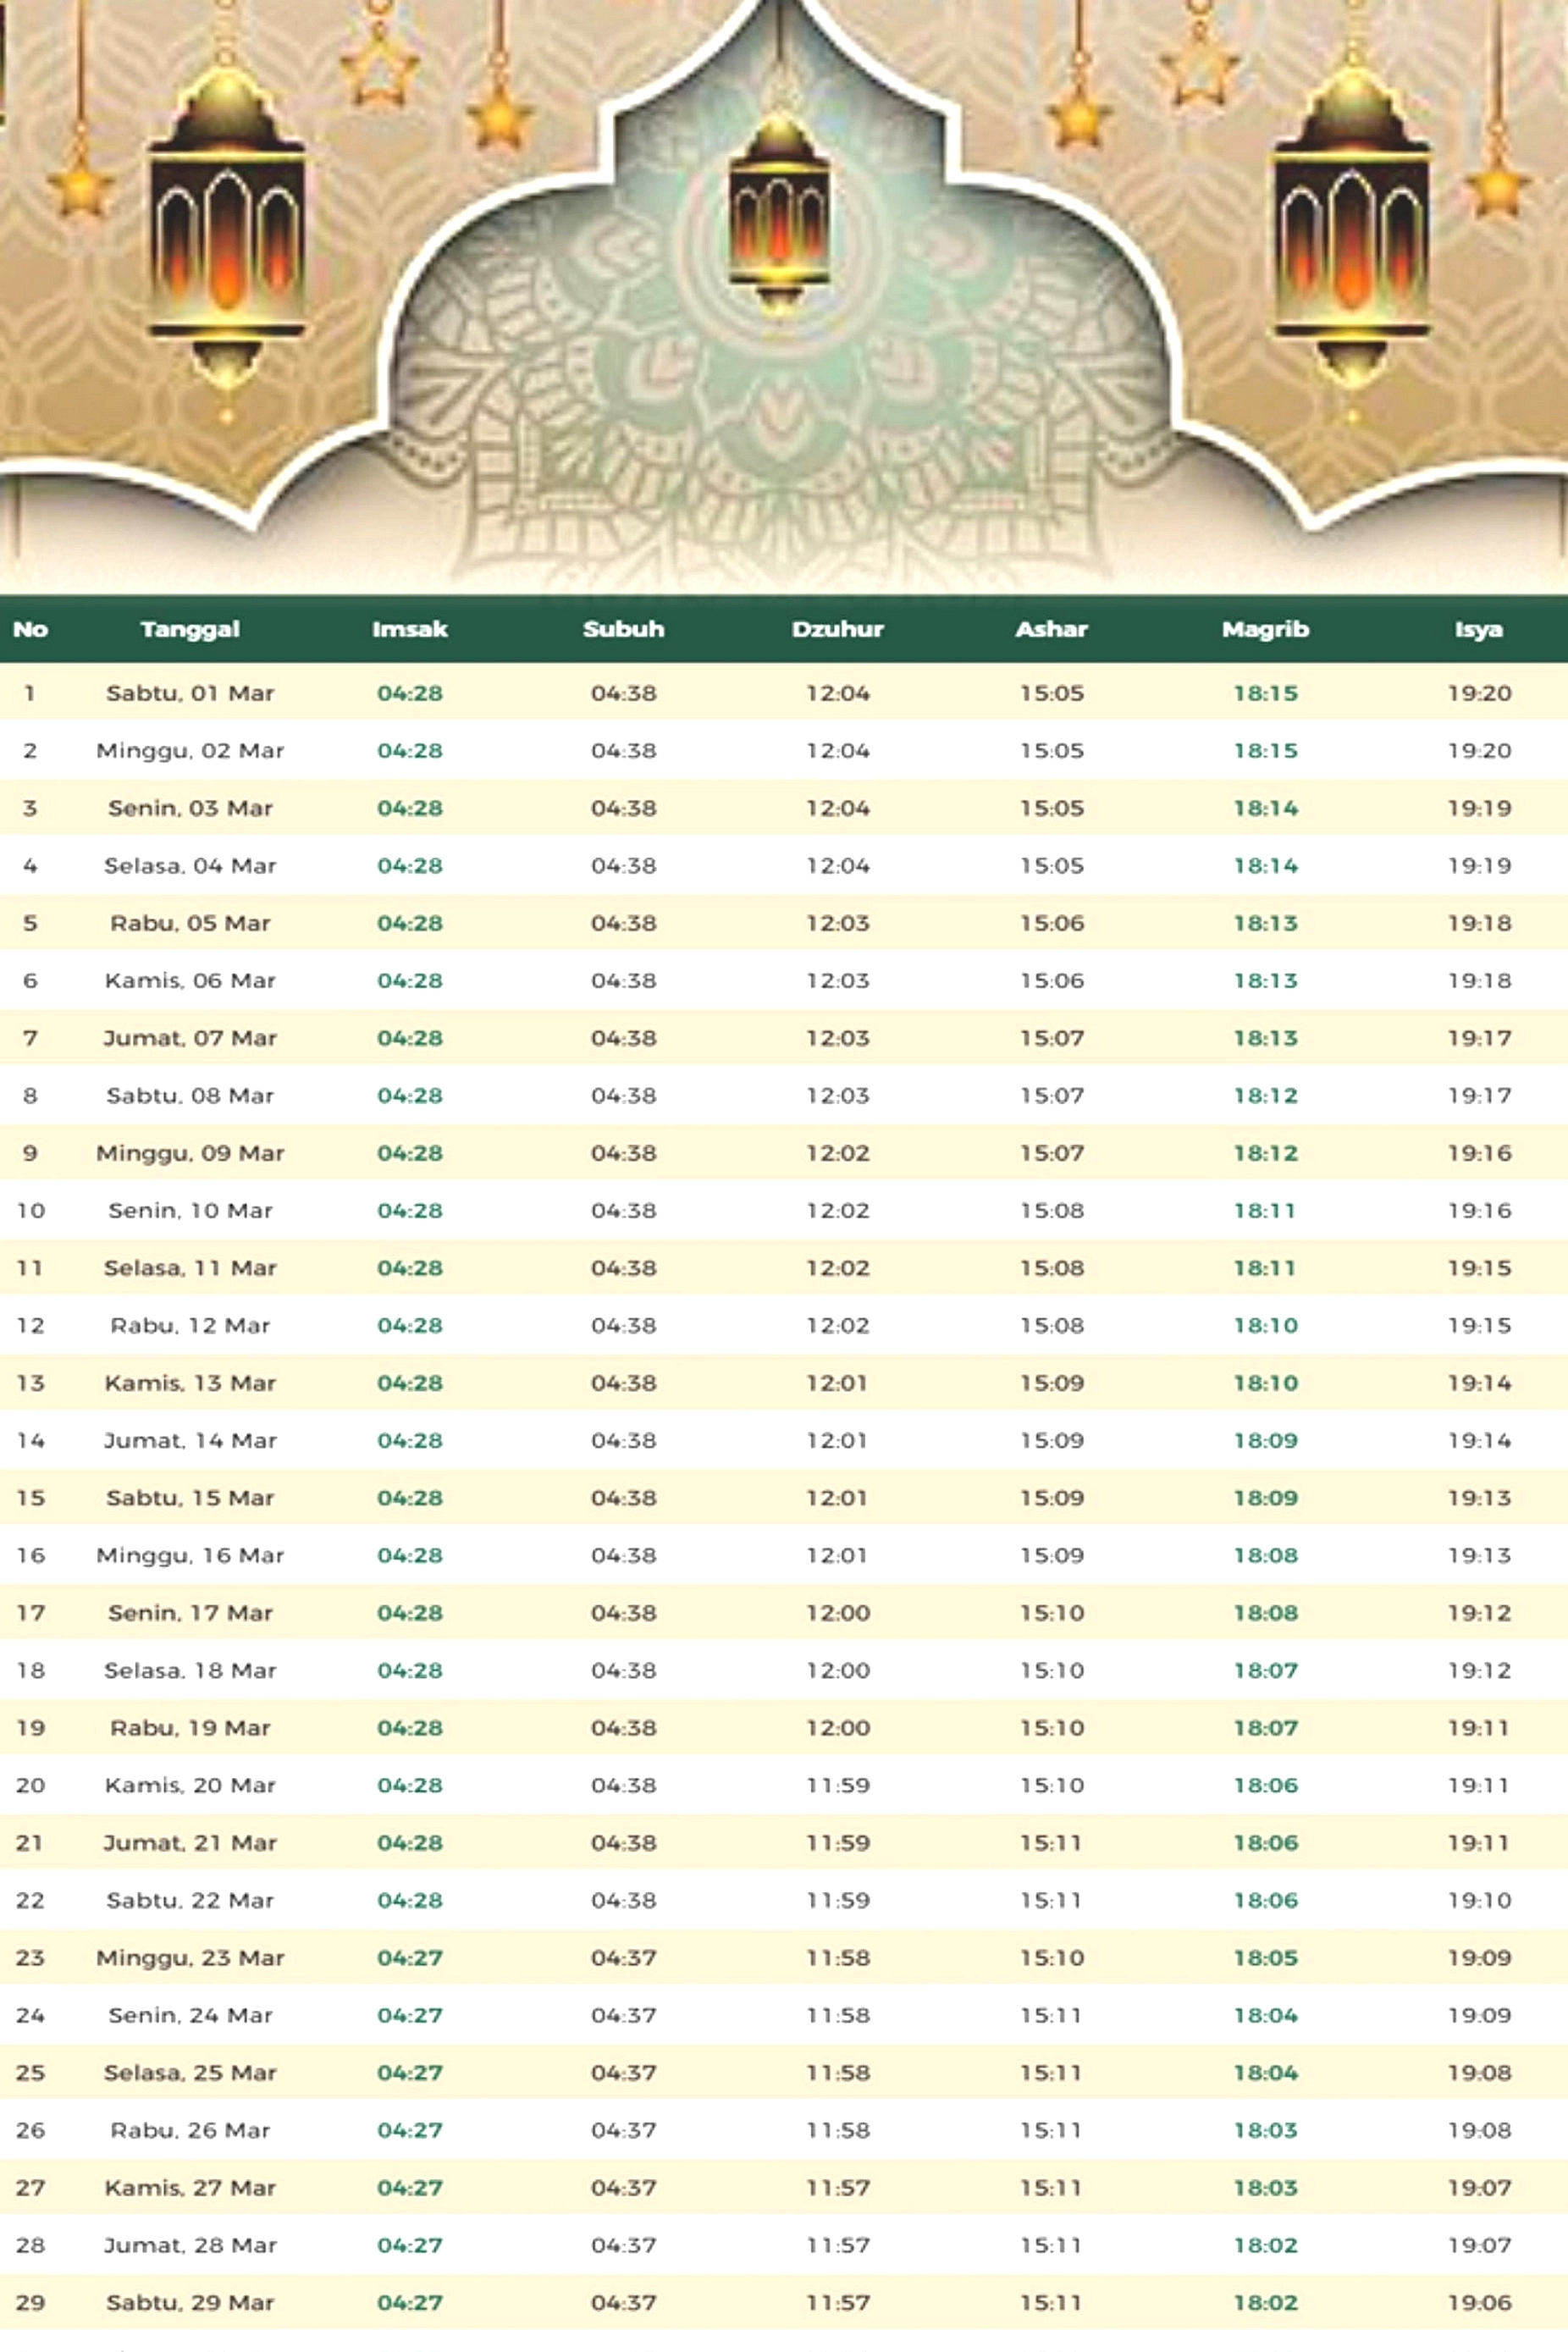Select the "Isya" column header

coord(1479,629)
